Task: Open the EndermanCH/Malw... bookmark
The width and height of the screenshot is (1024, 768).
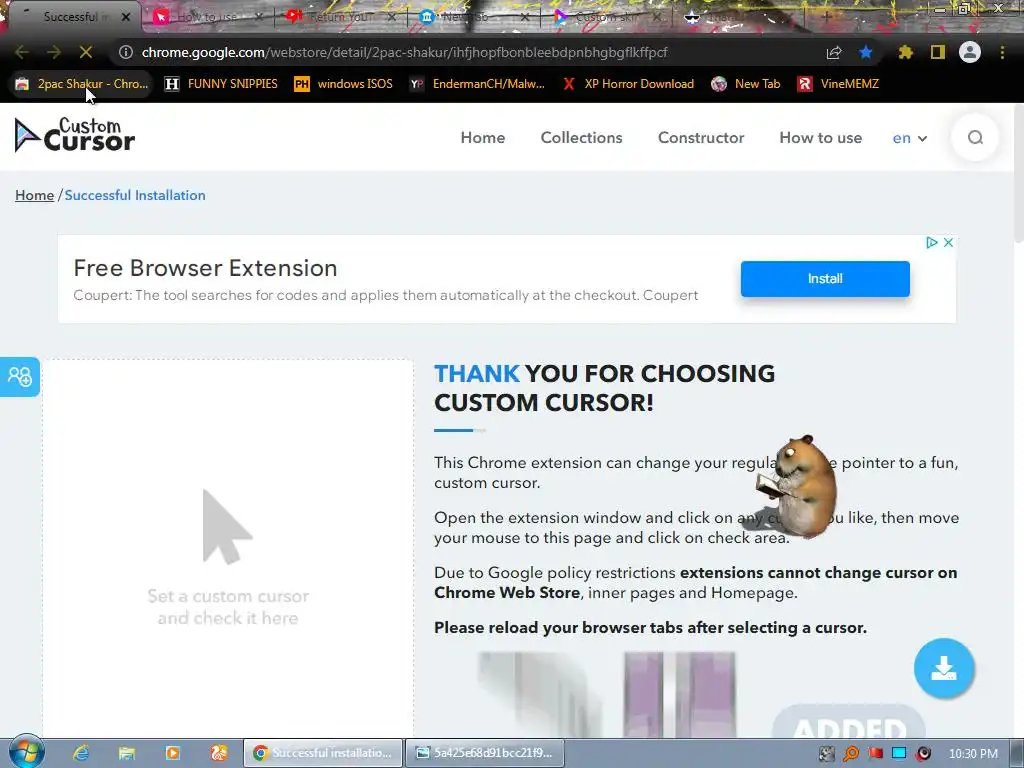Action: tap(477, 84)
